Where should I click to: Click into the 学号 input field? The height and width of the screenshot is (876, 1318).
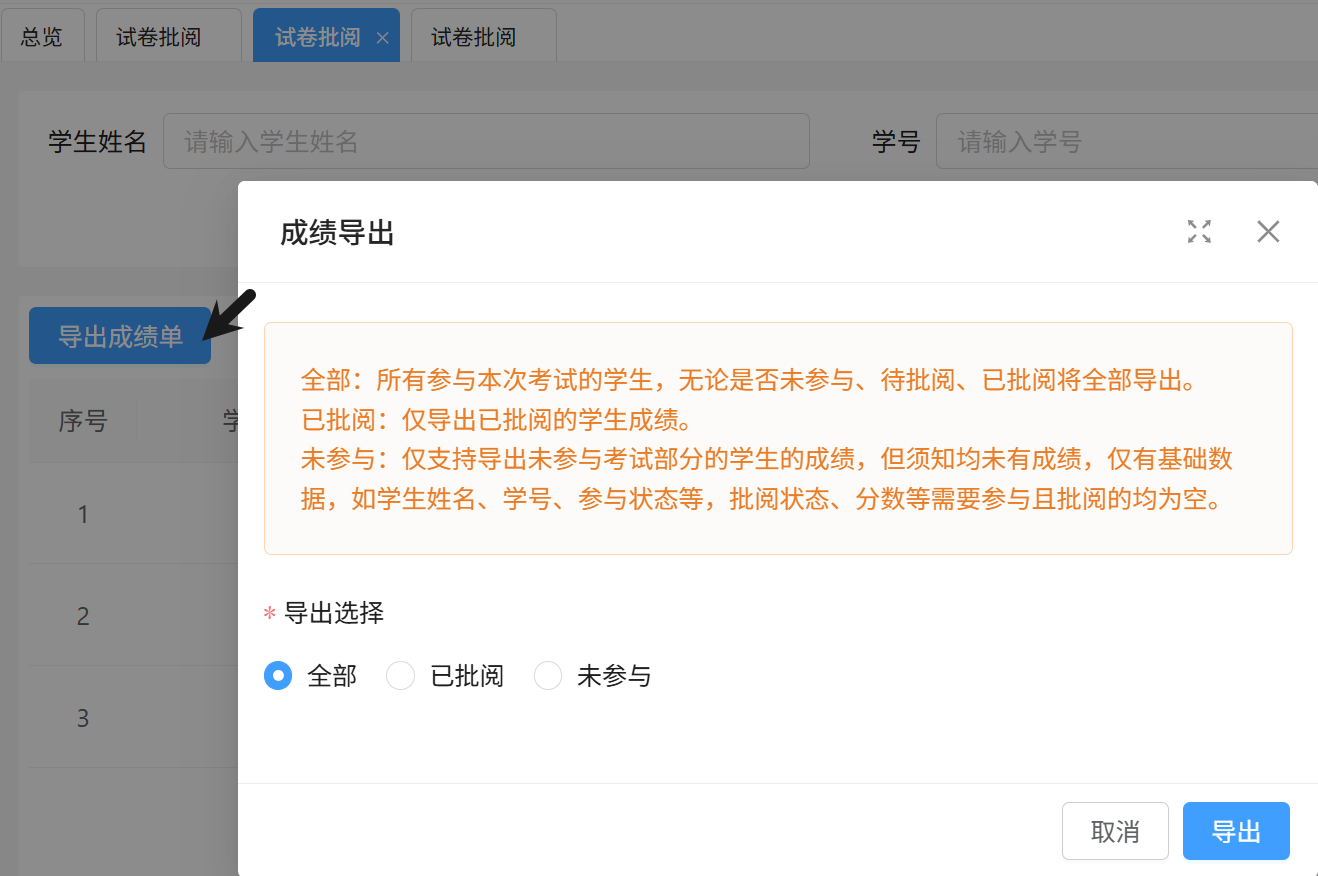click(x=1126, y=141)
